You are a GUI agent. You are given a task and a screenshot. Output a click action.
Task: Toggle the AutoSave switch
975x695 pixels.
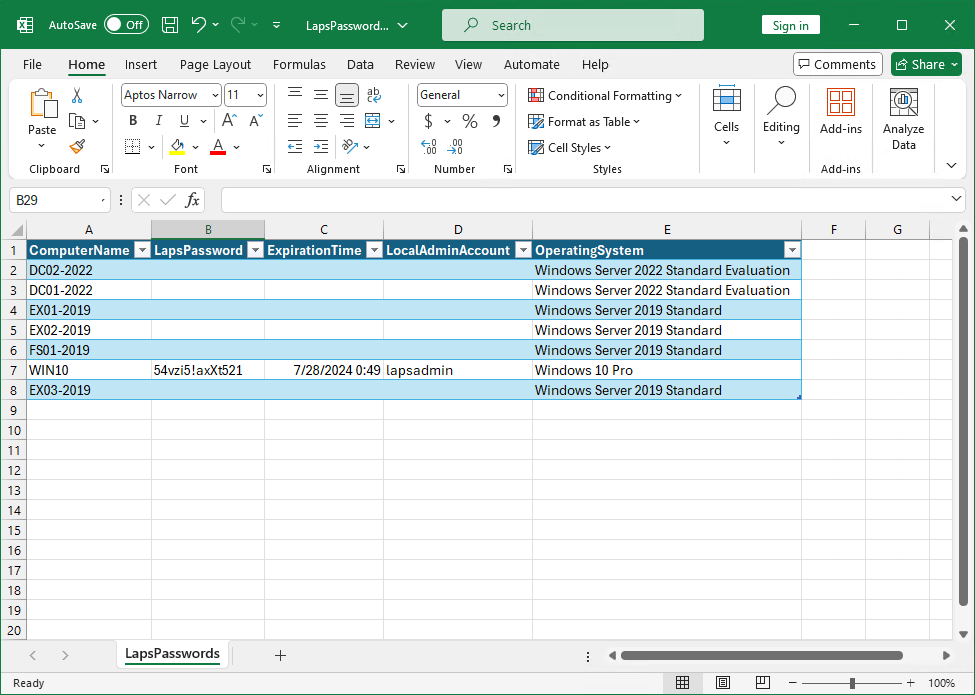pos(126,25)
